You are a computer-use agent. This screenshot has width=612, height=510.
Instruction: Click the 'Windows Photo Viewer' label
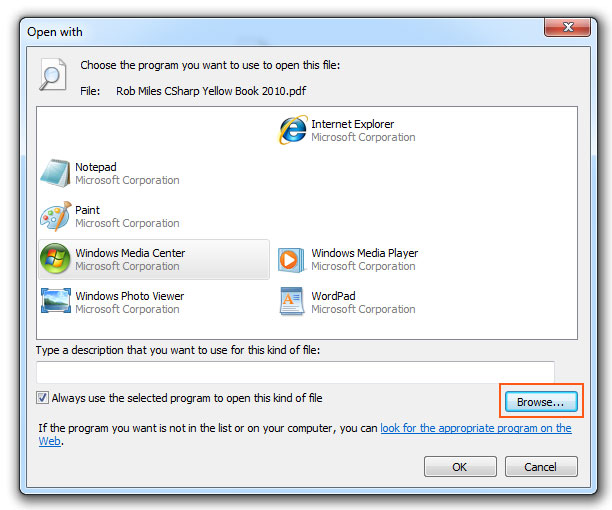(x=130, y=296)
